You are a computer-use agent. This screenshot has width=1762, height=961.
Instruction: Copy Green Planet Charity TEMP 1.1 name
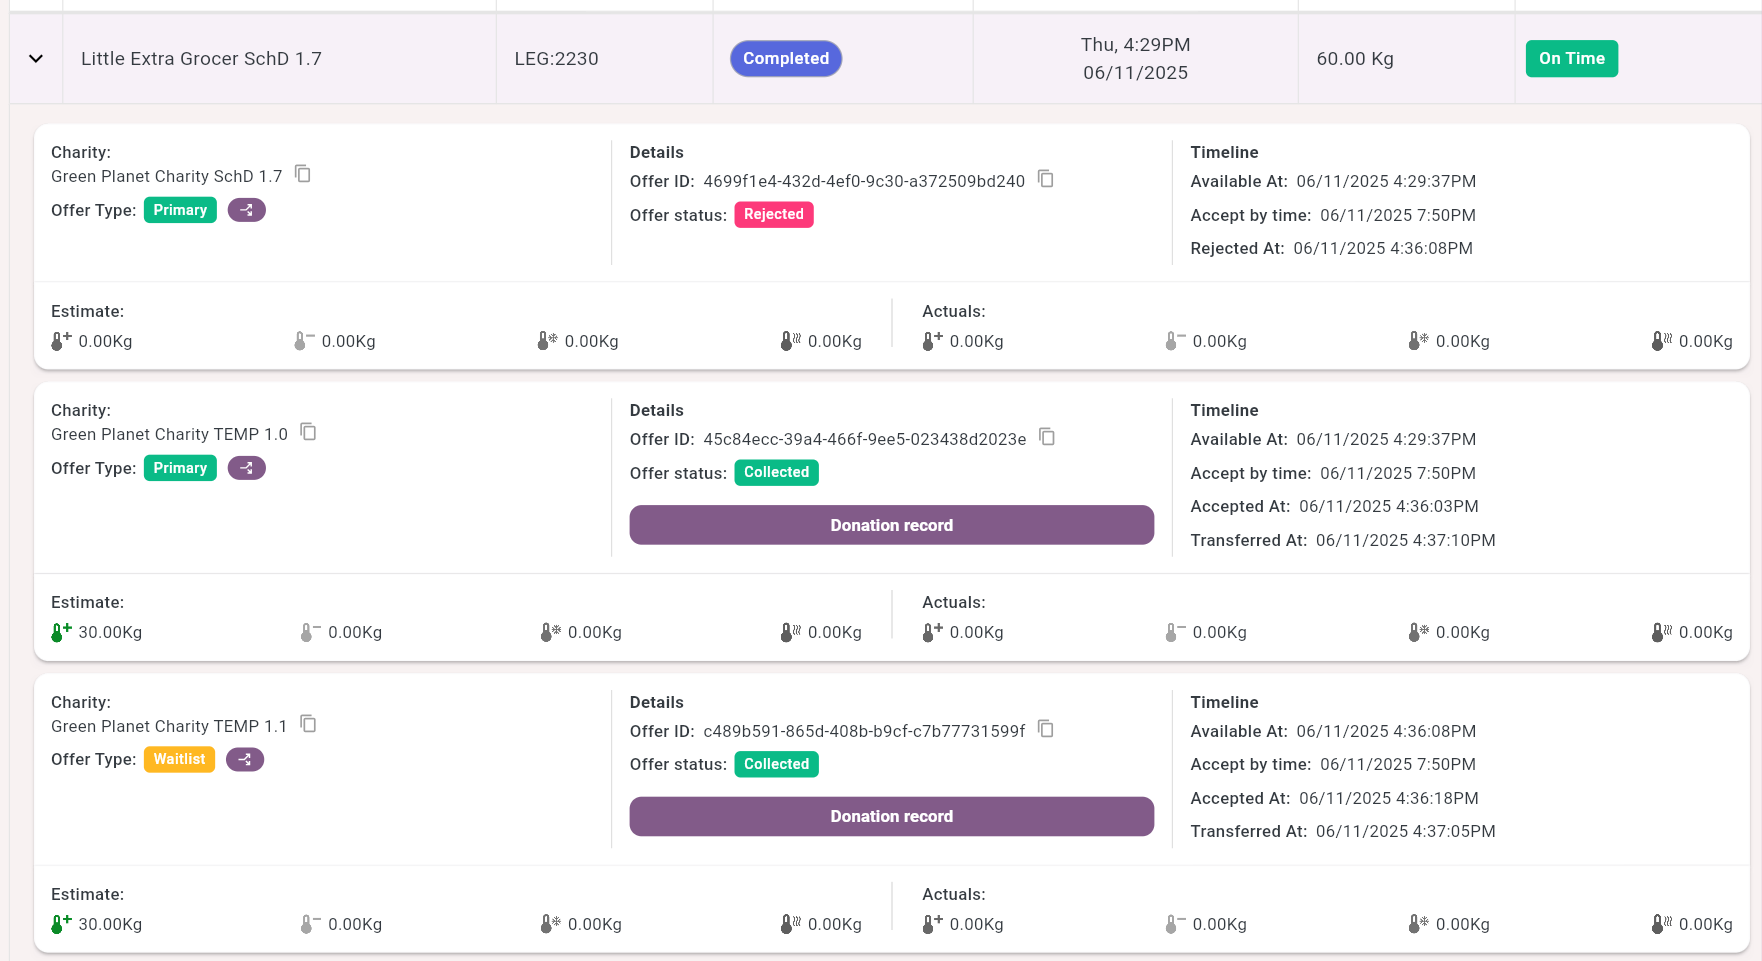click(309, 724)
